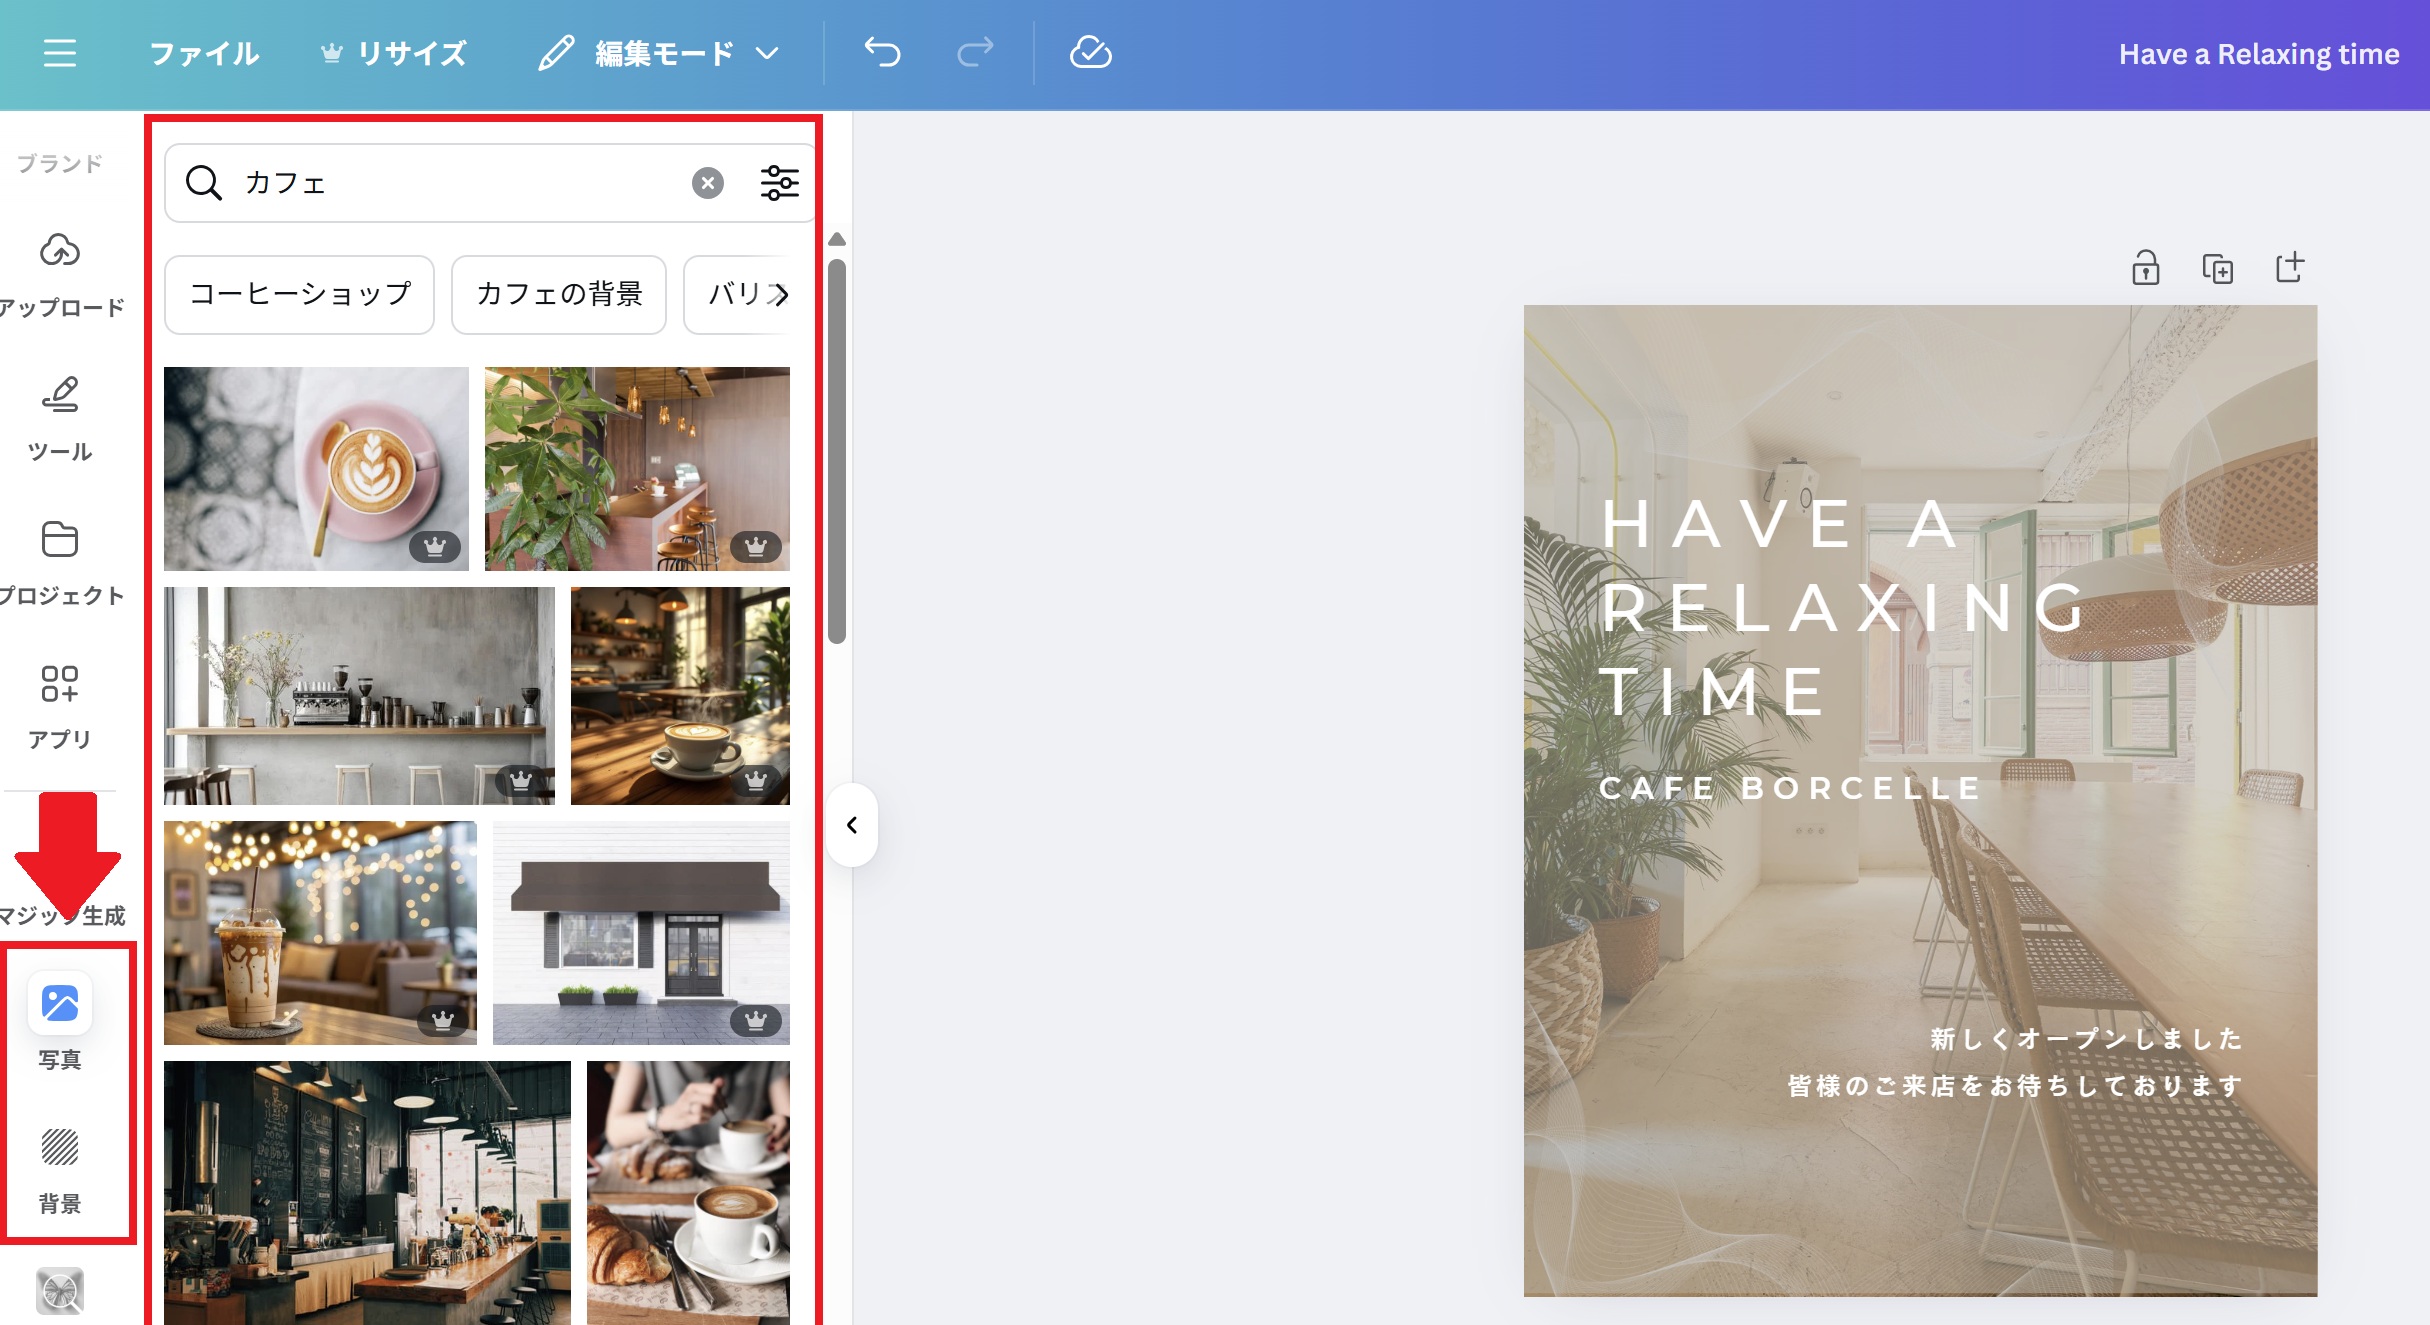Open the hamburger main menu
2430x1325 pixels.
pyautogui.click(x=60, y=53)
